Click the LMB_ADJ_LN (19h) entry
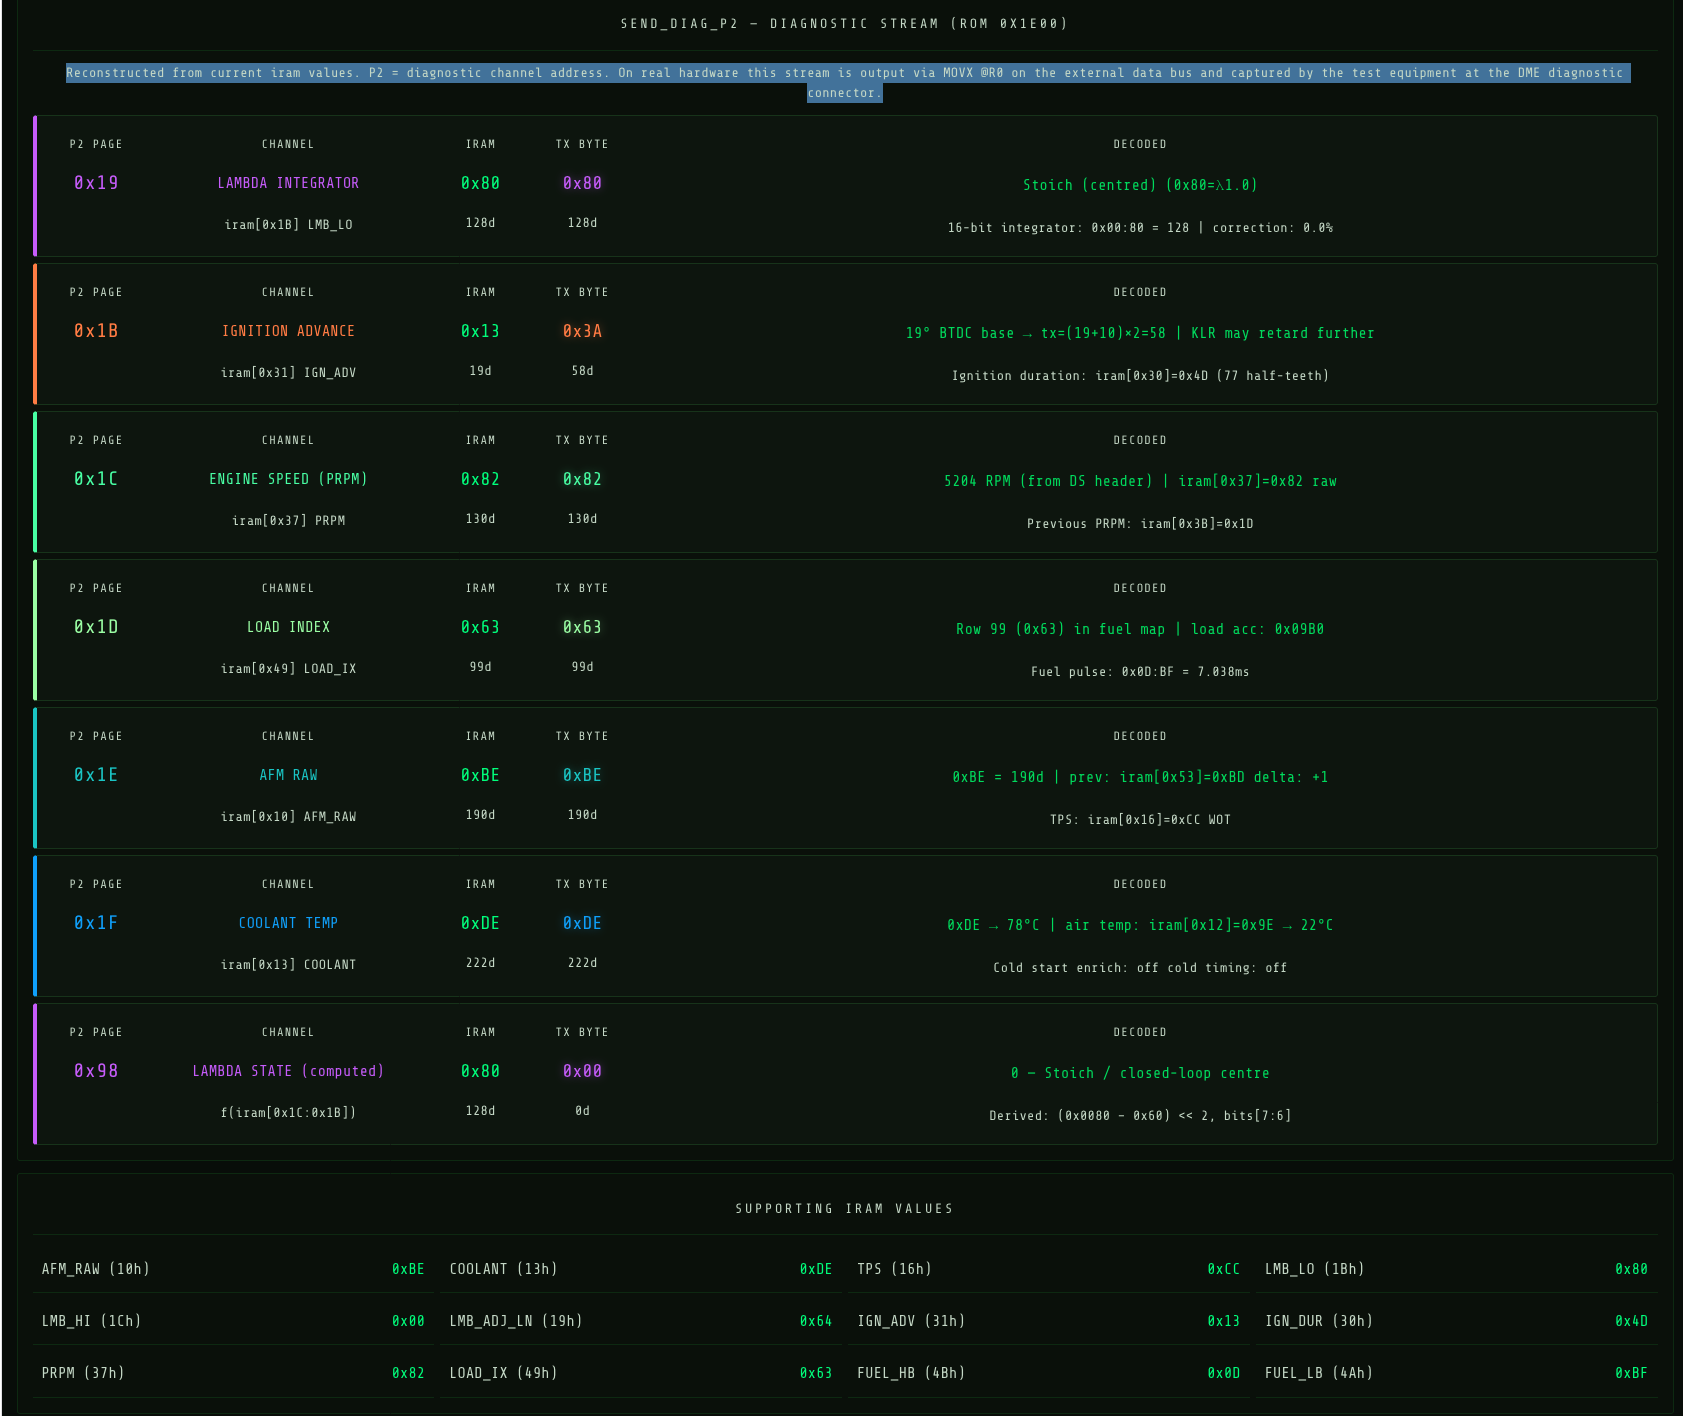Screen dimensions: 1683x1416 641,1321
